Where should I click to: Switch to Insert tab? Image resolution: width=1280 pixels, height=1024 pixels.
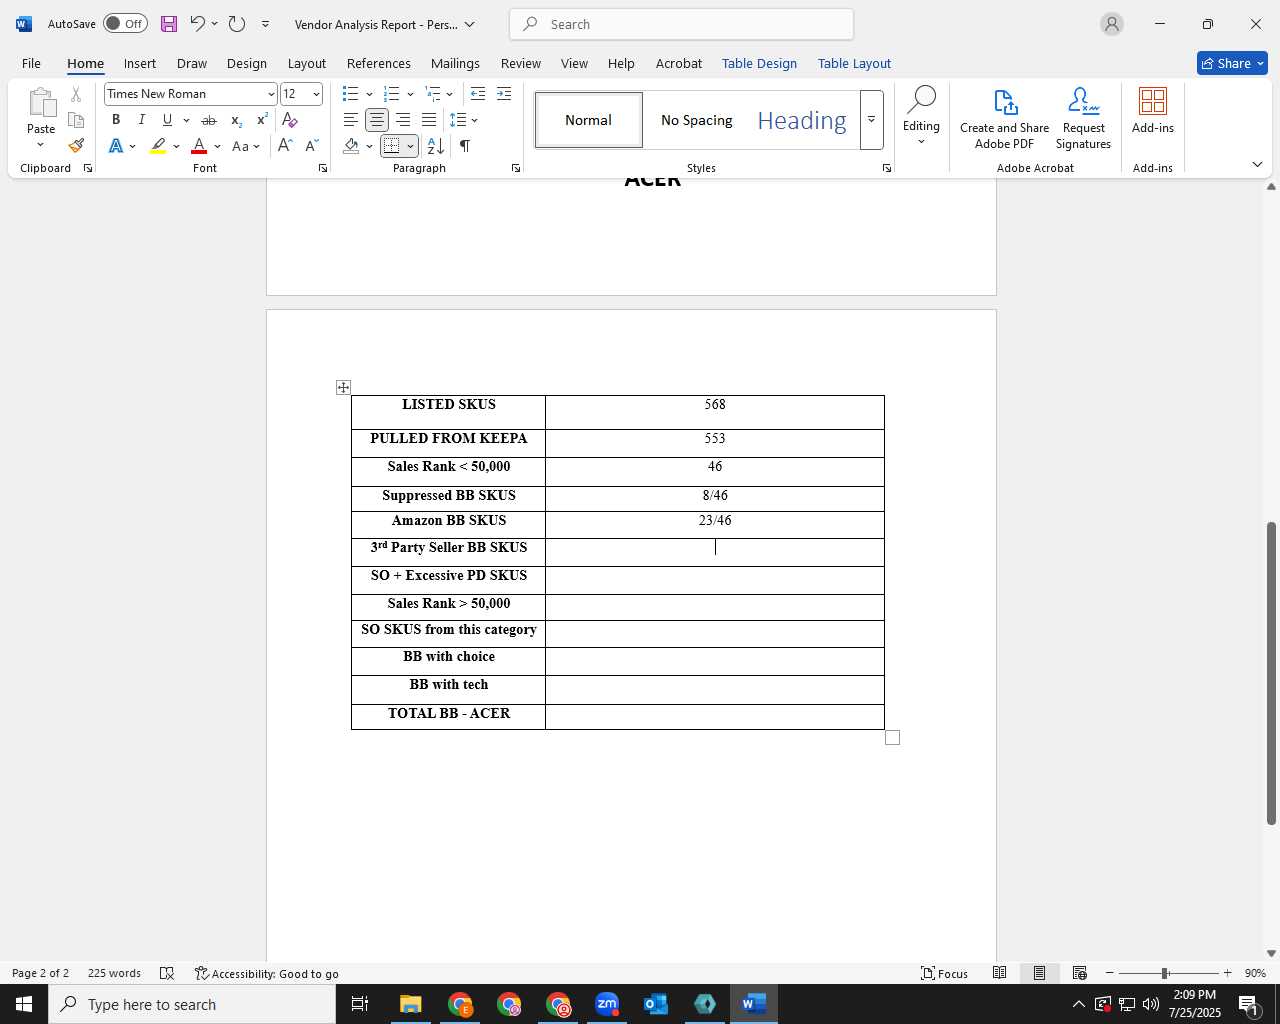(x=140, y=63)
